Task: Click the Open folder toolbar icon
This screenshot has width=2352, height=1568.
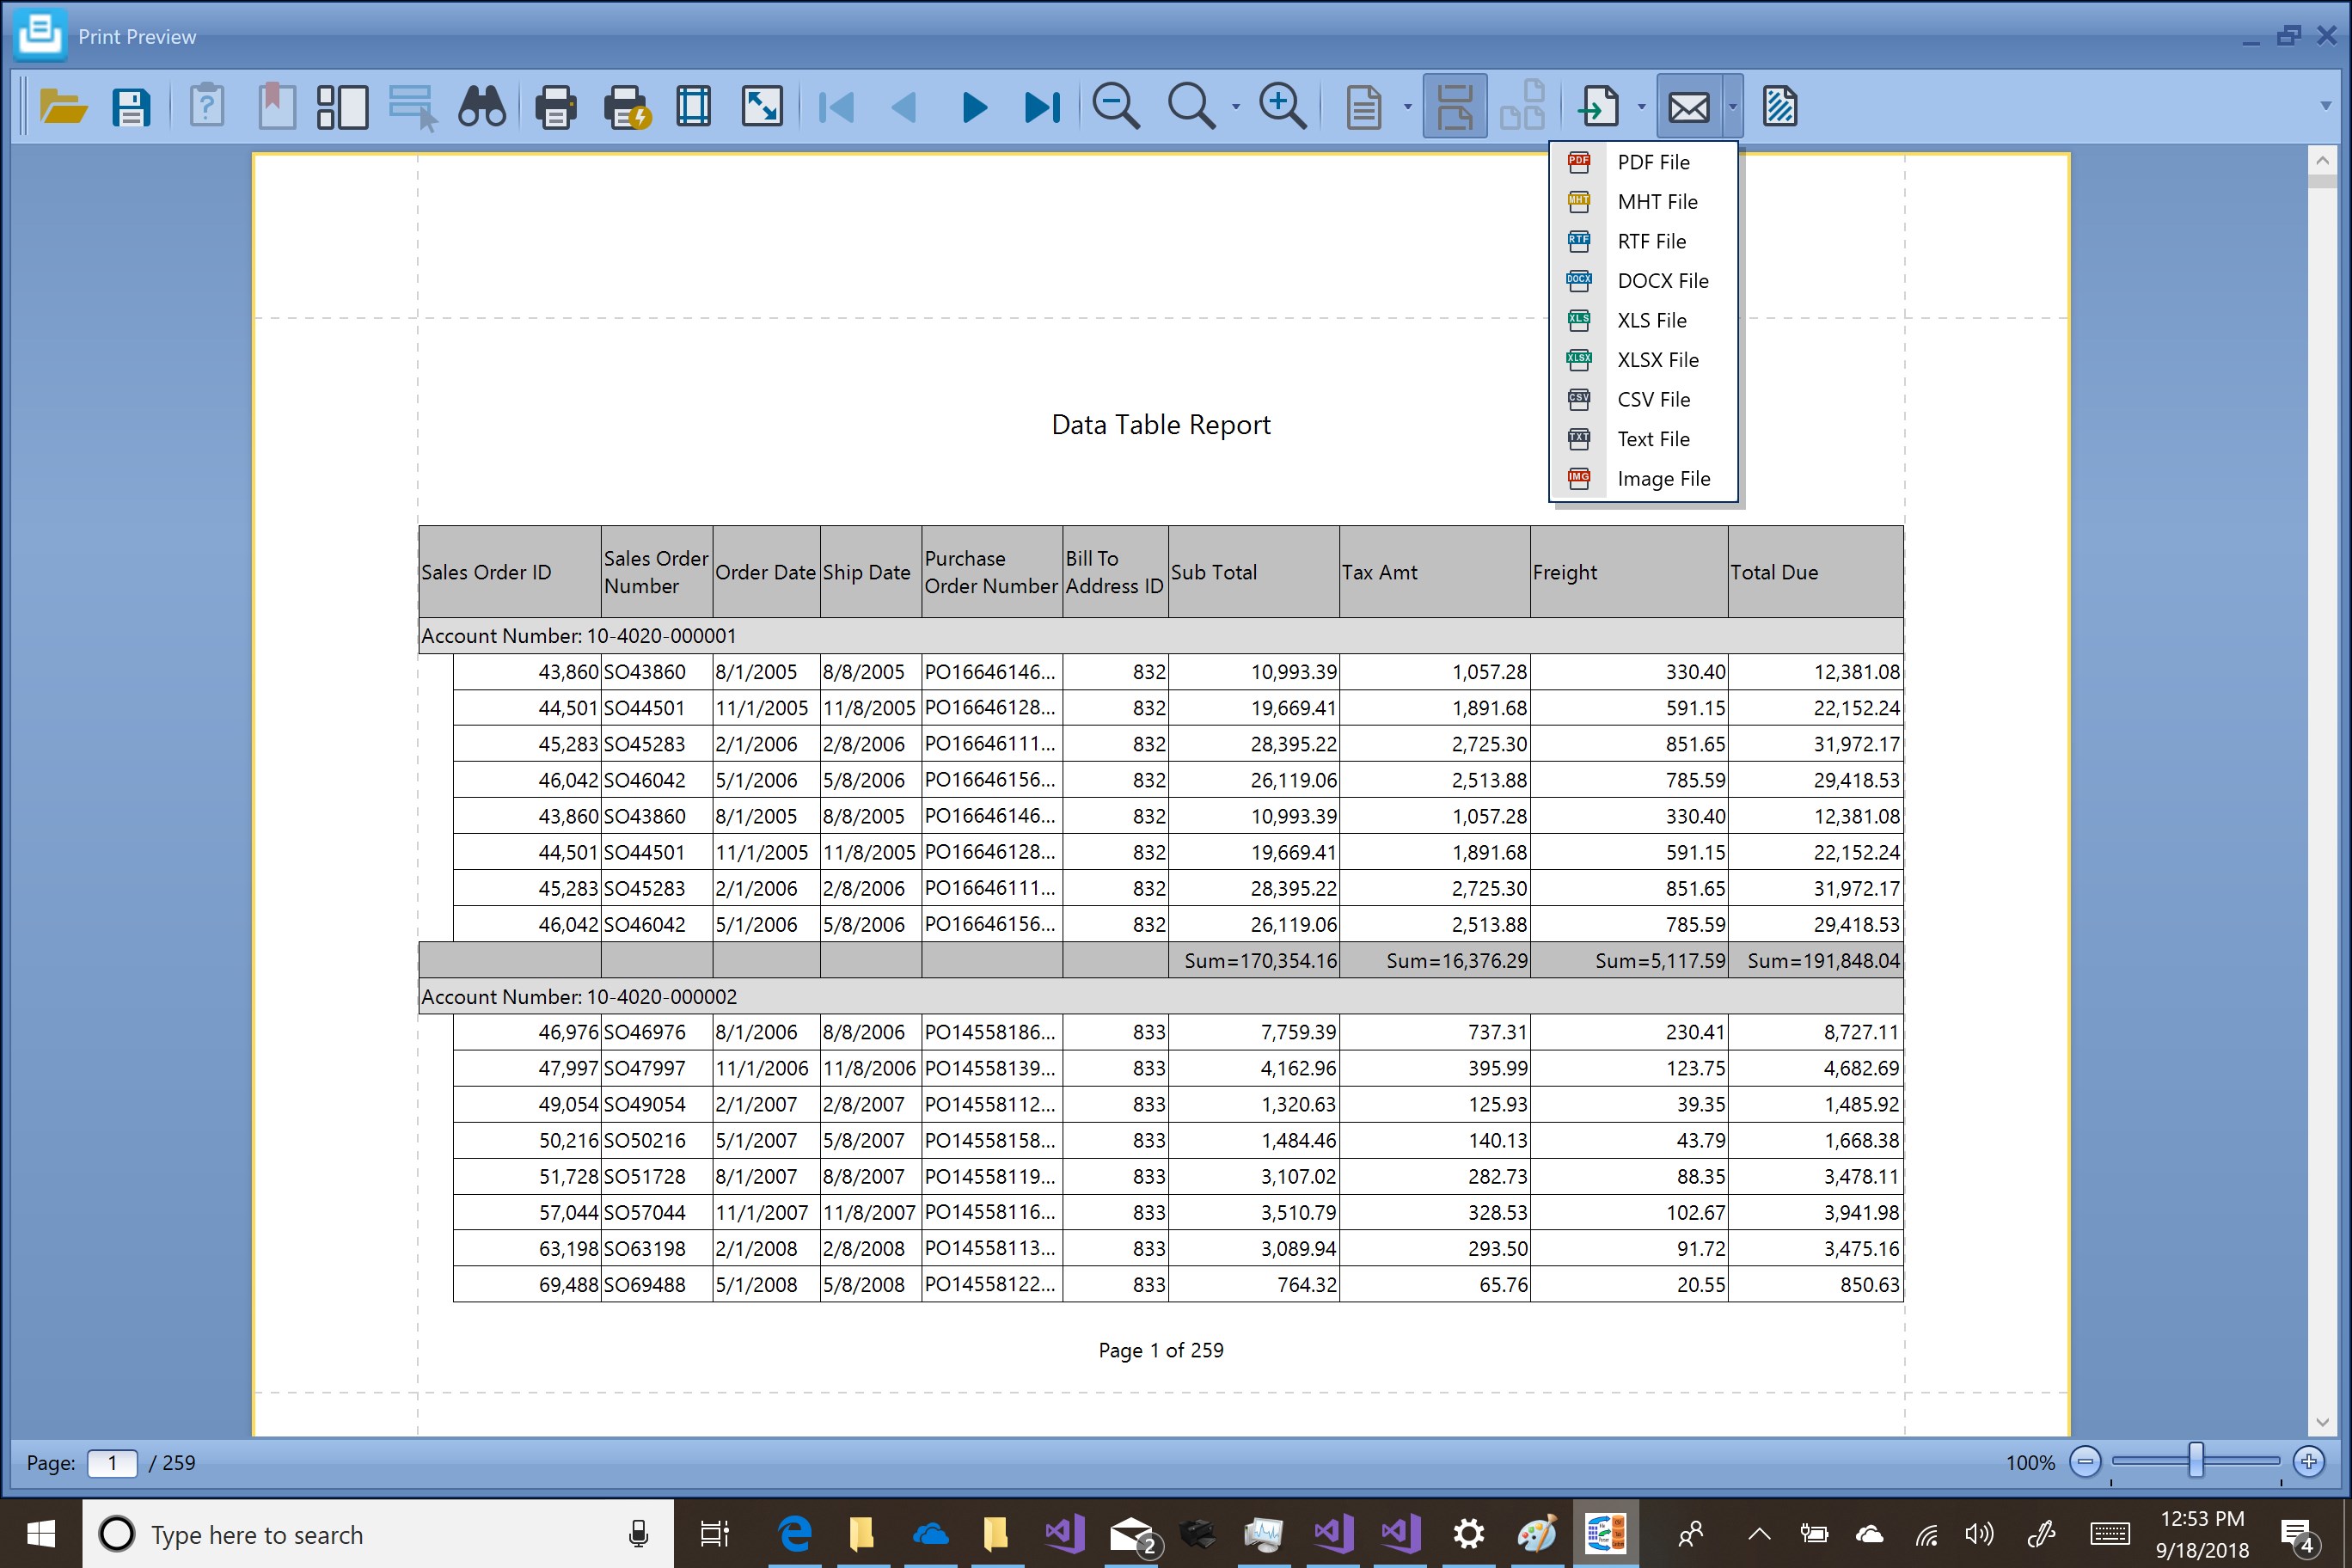Action: (63, 107)
